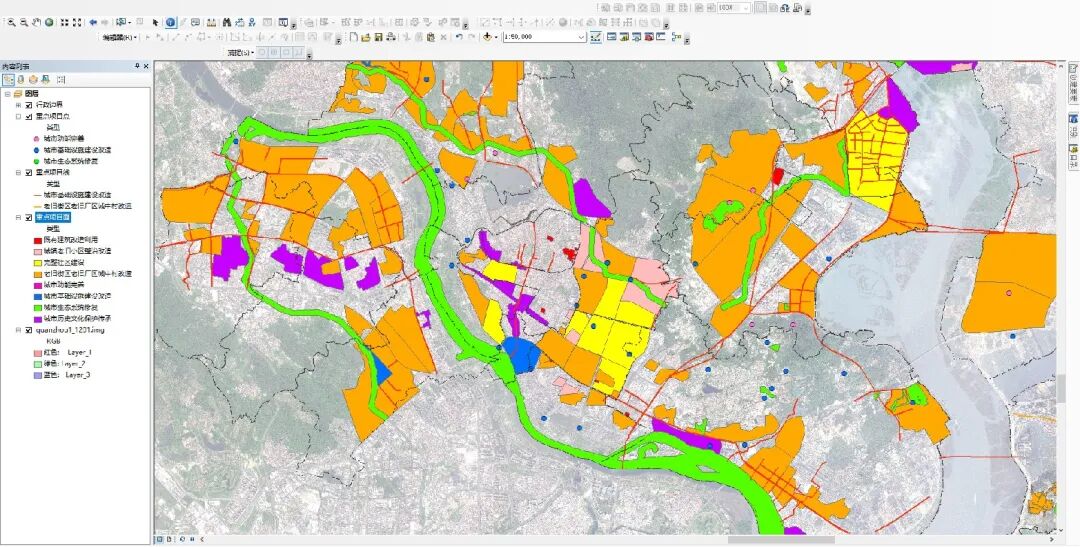
Task: Uncheck the 行政边界 layer checkbox
Action: point(28,105)
